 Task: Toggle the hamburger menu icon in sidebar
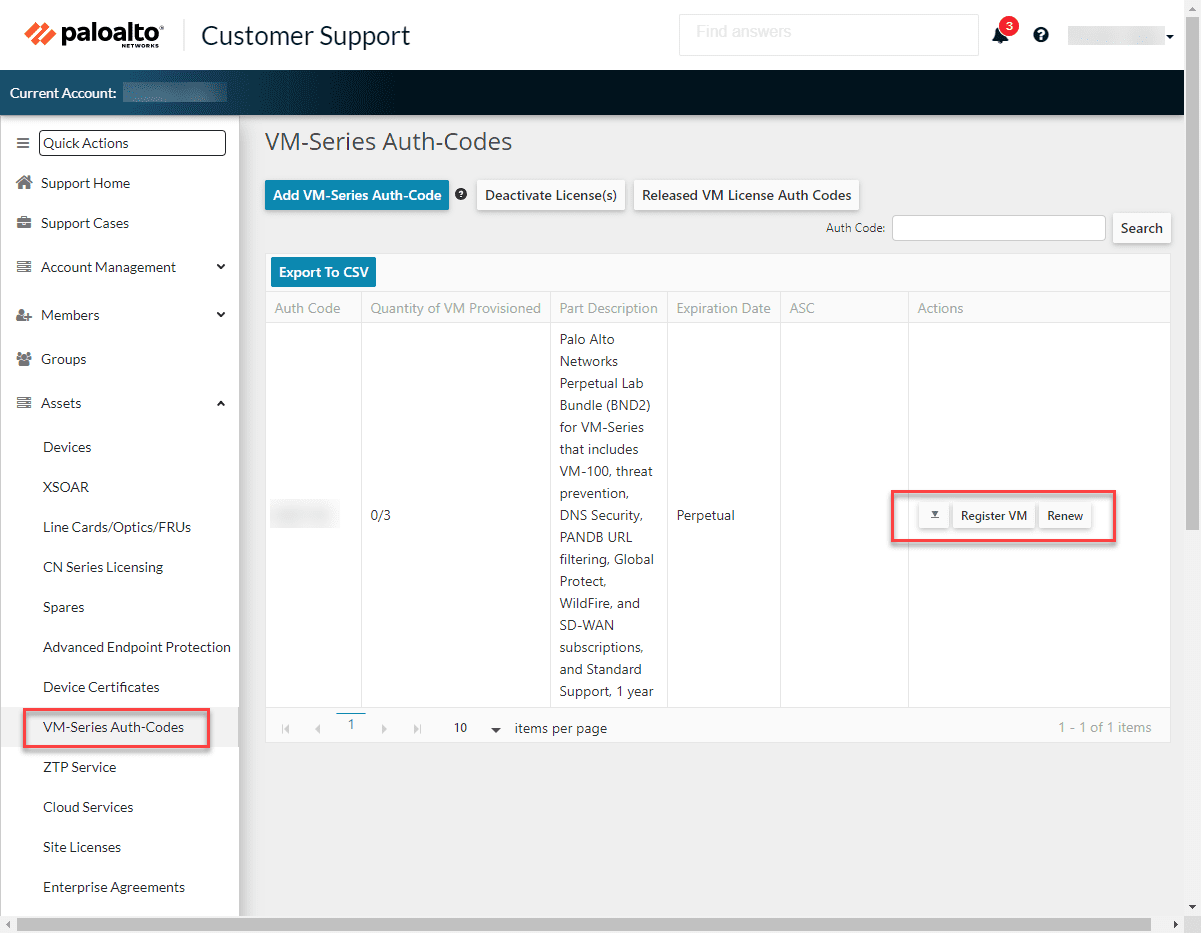23,143
